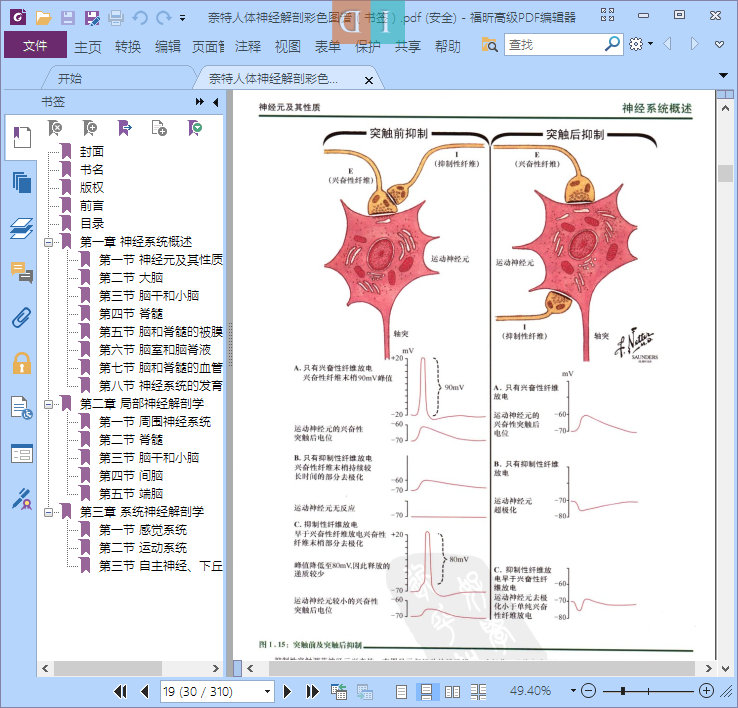Image resolution: width=738 pixels, height=708 pixels.
Task: Open the 主页 ribbon tab
Action: coord(88,47)
